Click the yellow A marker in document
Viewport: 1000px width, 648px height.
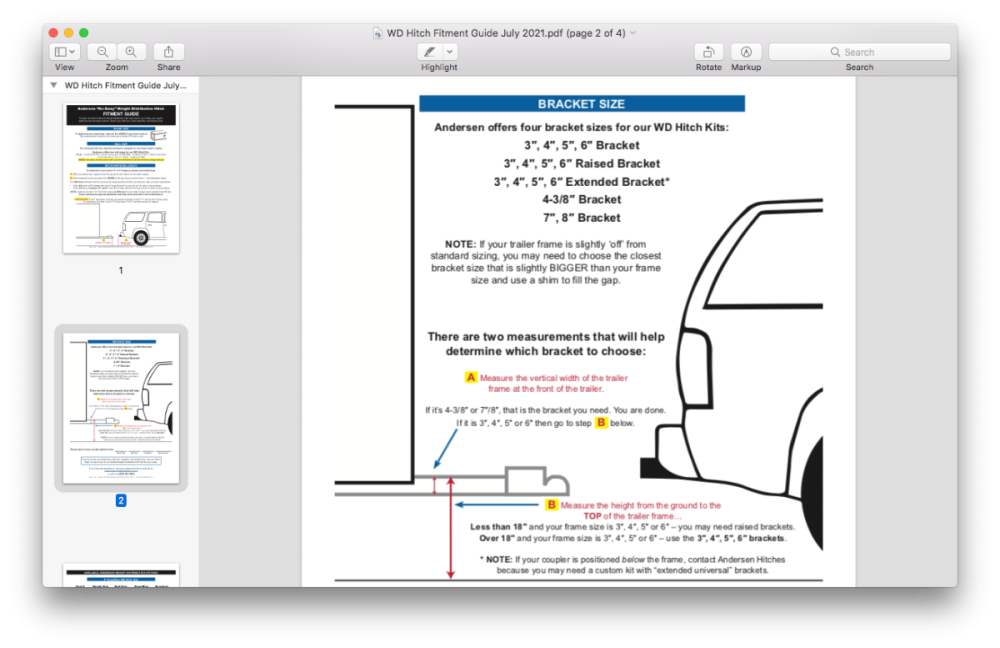pos(471,377)
